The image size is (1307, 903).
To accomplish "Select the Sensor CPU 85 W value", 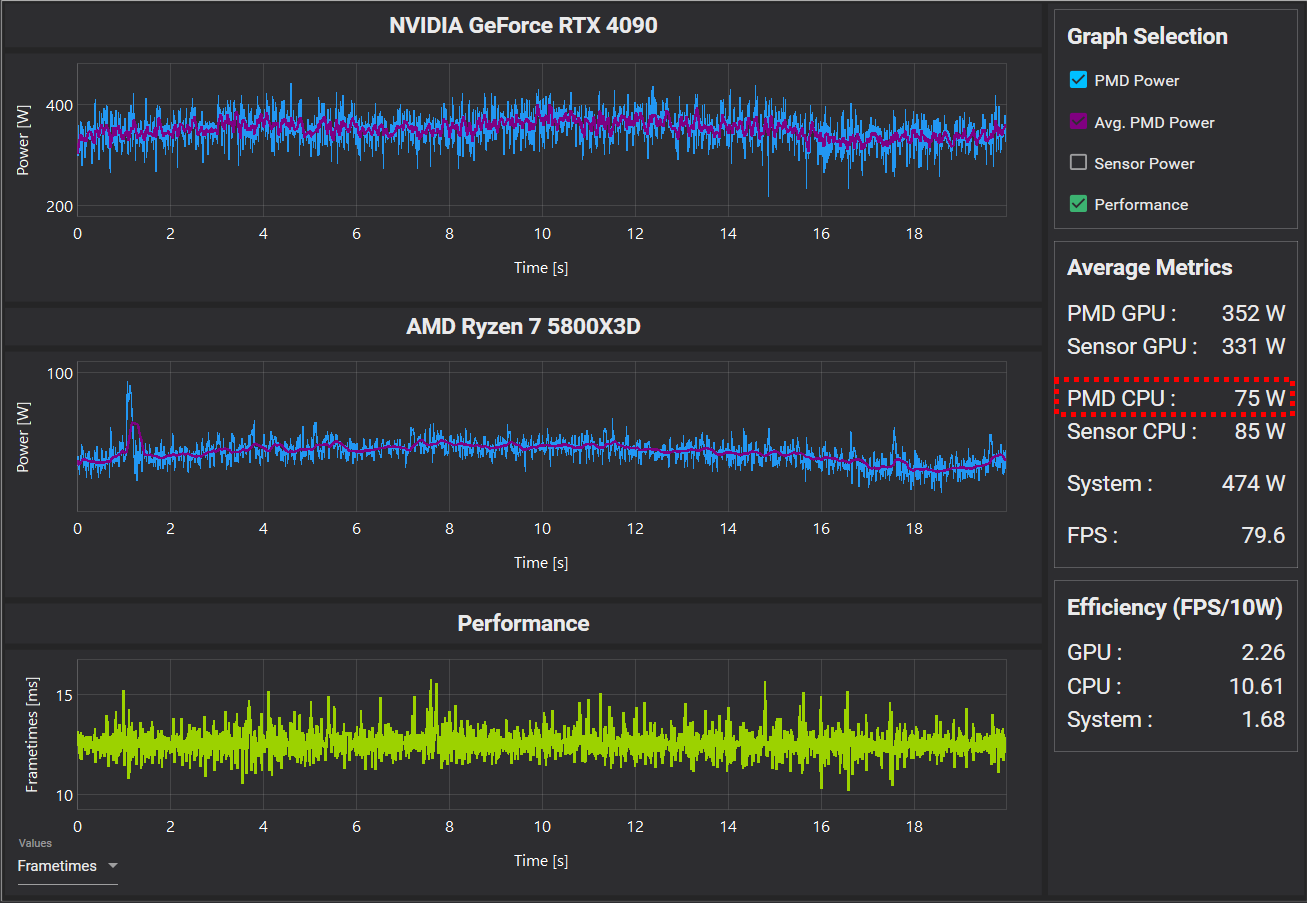I will (x=1260, y=432).
